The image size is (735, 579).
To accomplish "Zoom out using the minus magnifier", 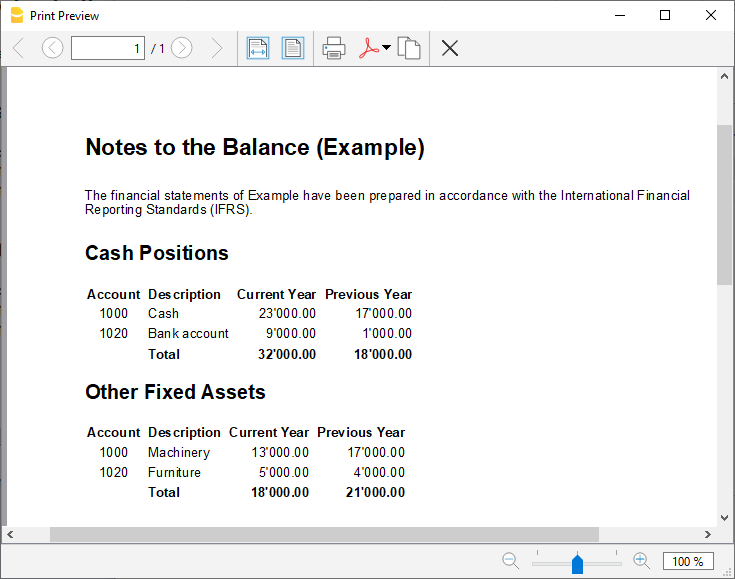I will (510, 561).
